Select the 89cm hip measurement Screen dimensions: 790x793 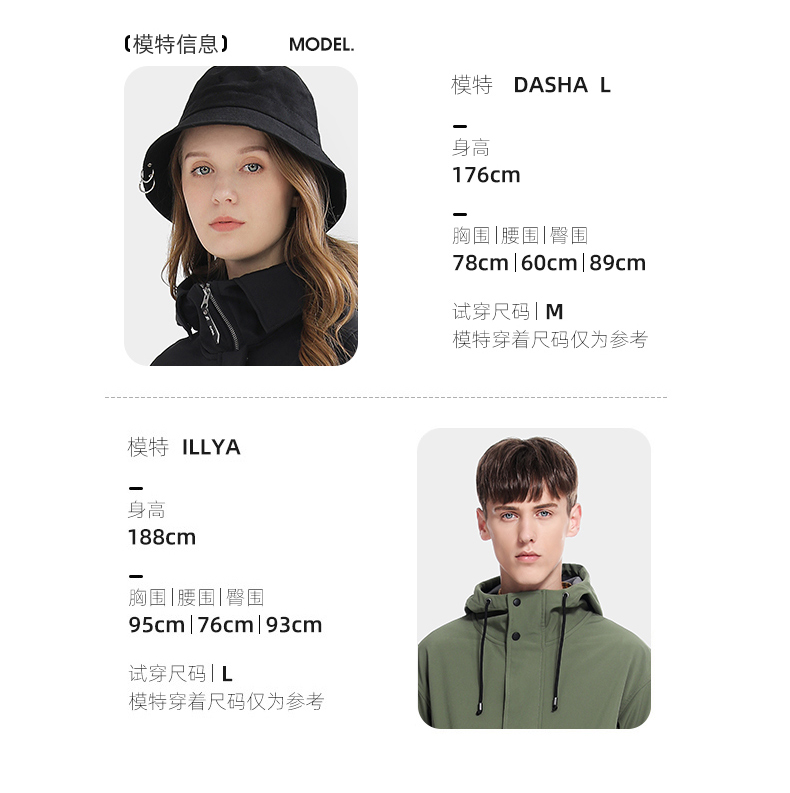tap(618, 263)
